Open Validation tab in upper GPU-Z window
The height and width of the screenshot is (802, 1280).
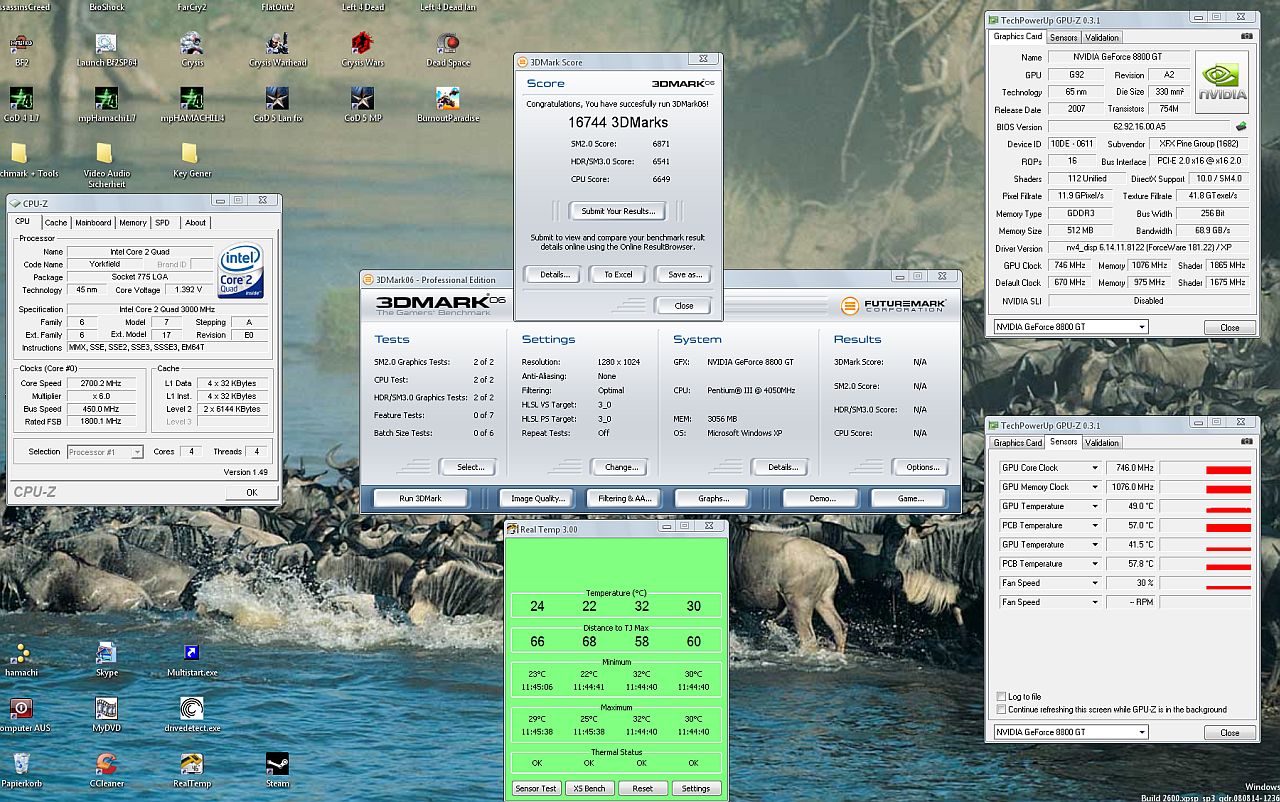(x=1102, y=38)
